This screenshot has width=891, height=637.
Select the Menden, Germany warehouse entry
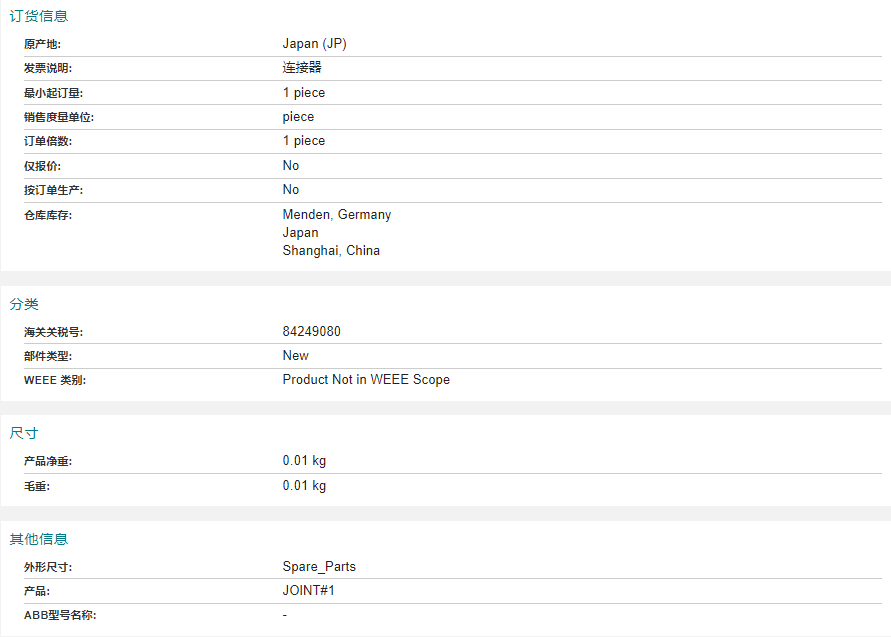coord(336,214)
